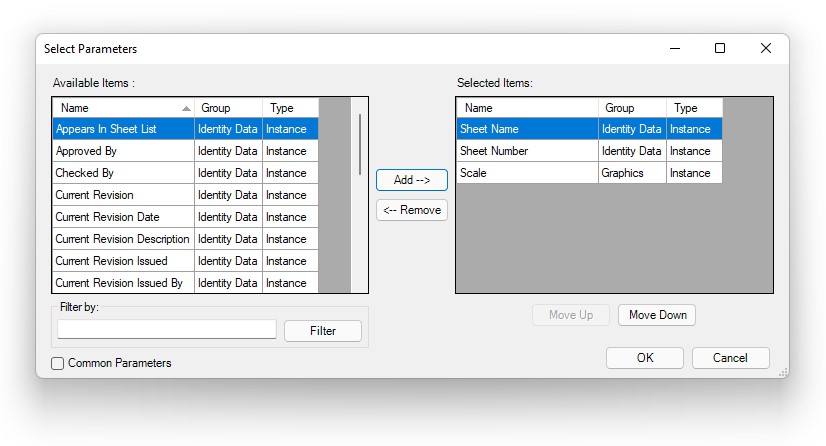Click inside the Filter by text field
Image resolution: width=826 pixels, height=446 pixels.
pos(166,330)
